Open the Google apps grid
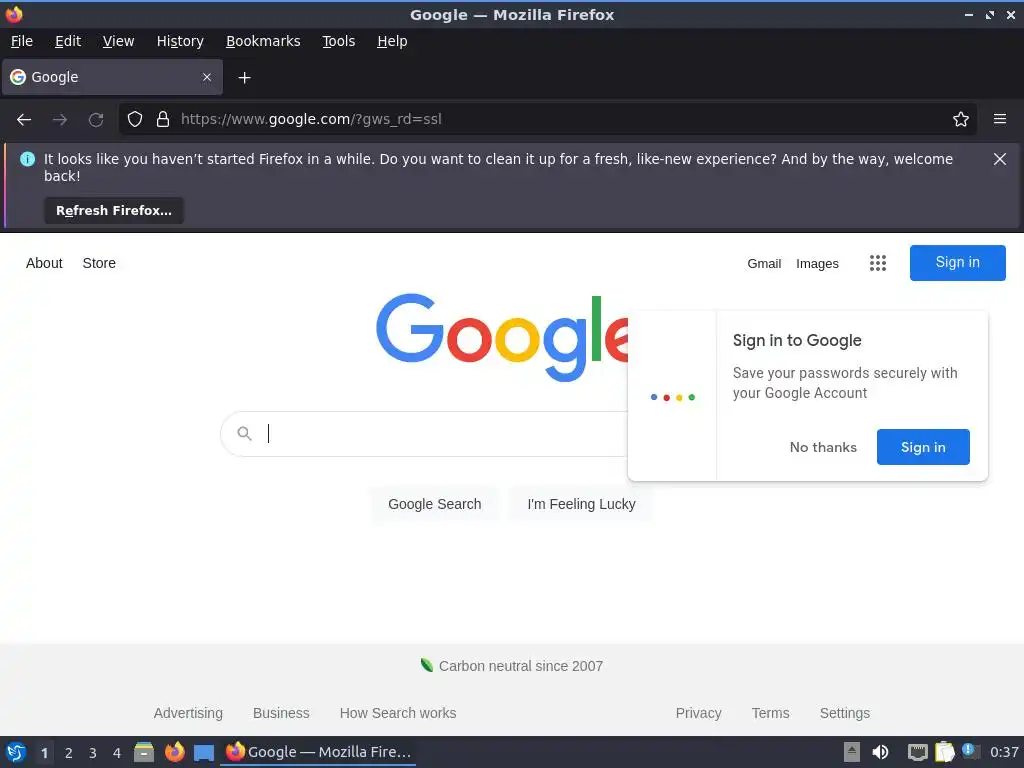This screenshot has height=768, width=1024. pyautogui.click(x=878, y=263)
